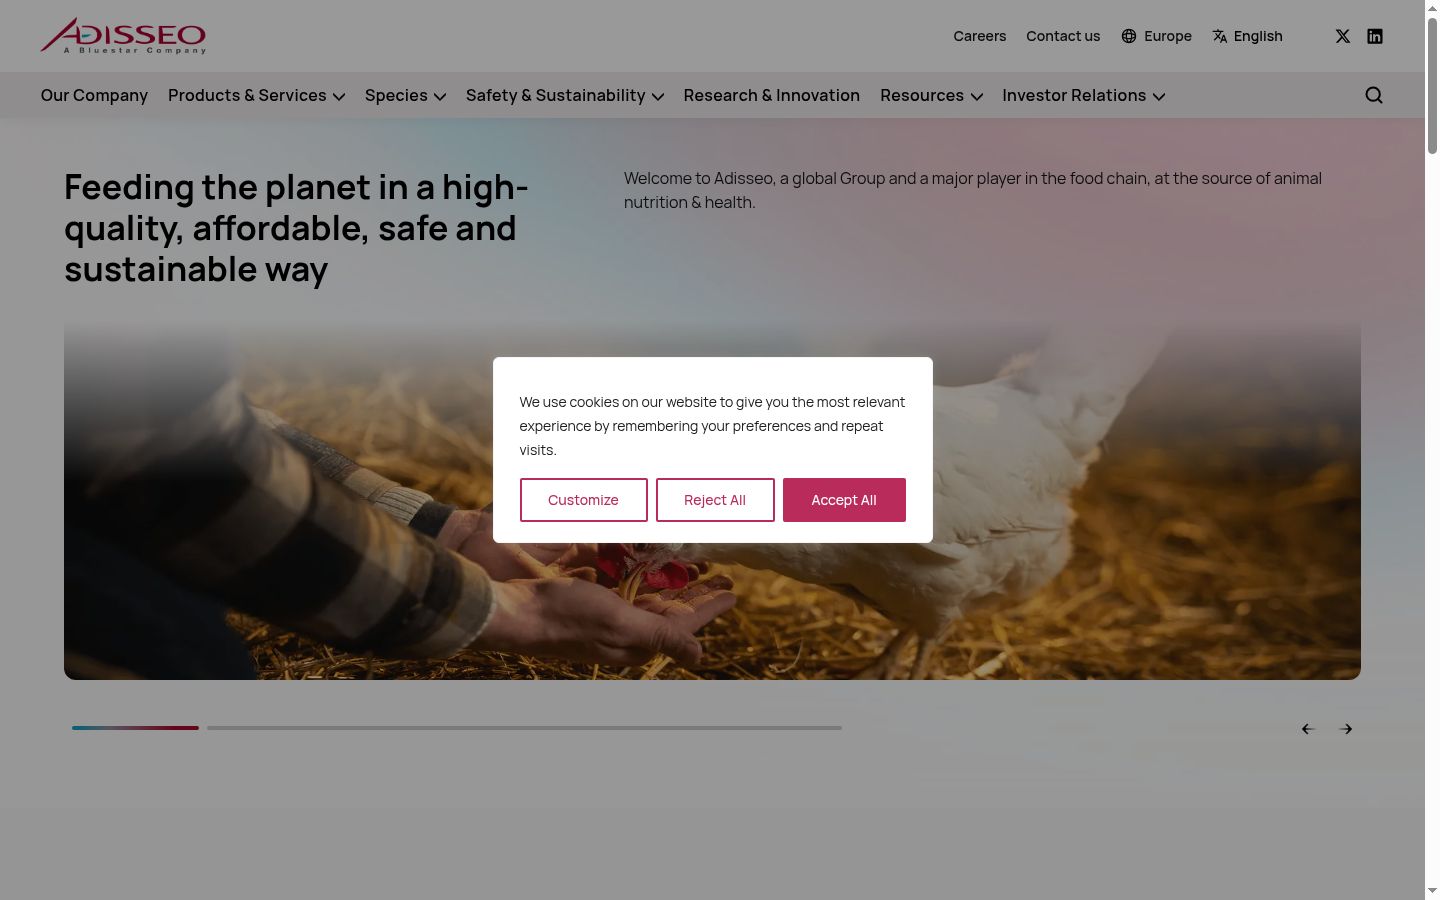
Task: Click the cookie notice message text
Action: pos(712,426)
